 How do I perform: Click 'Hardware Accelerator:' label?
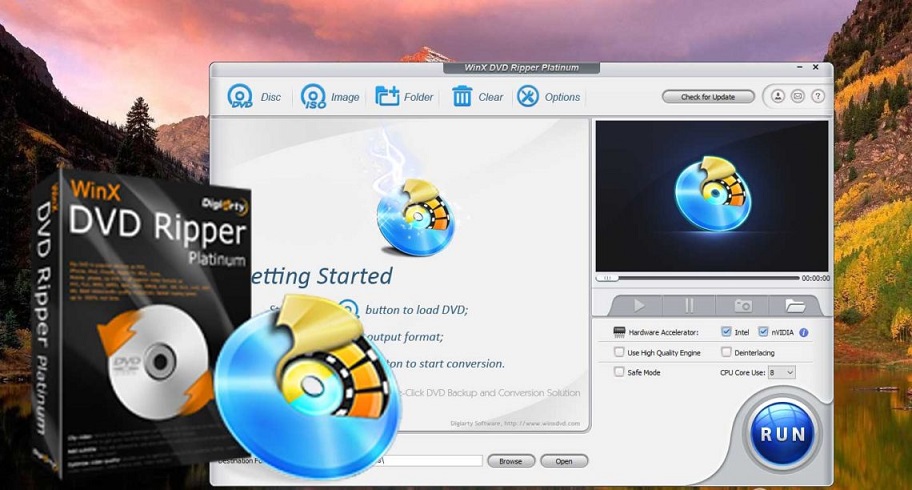[x=663, y=332]
